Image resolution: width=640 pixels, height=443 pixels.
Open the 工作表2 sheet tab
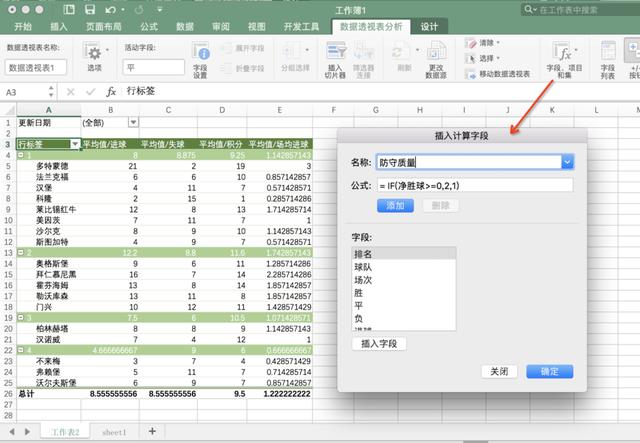(65, 432)
